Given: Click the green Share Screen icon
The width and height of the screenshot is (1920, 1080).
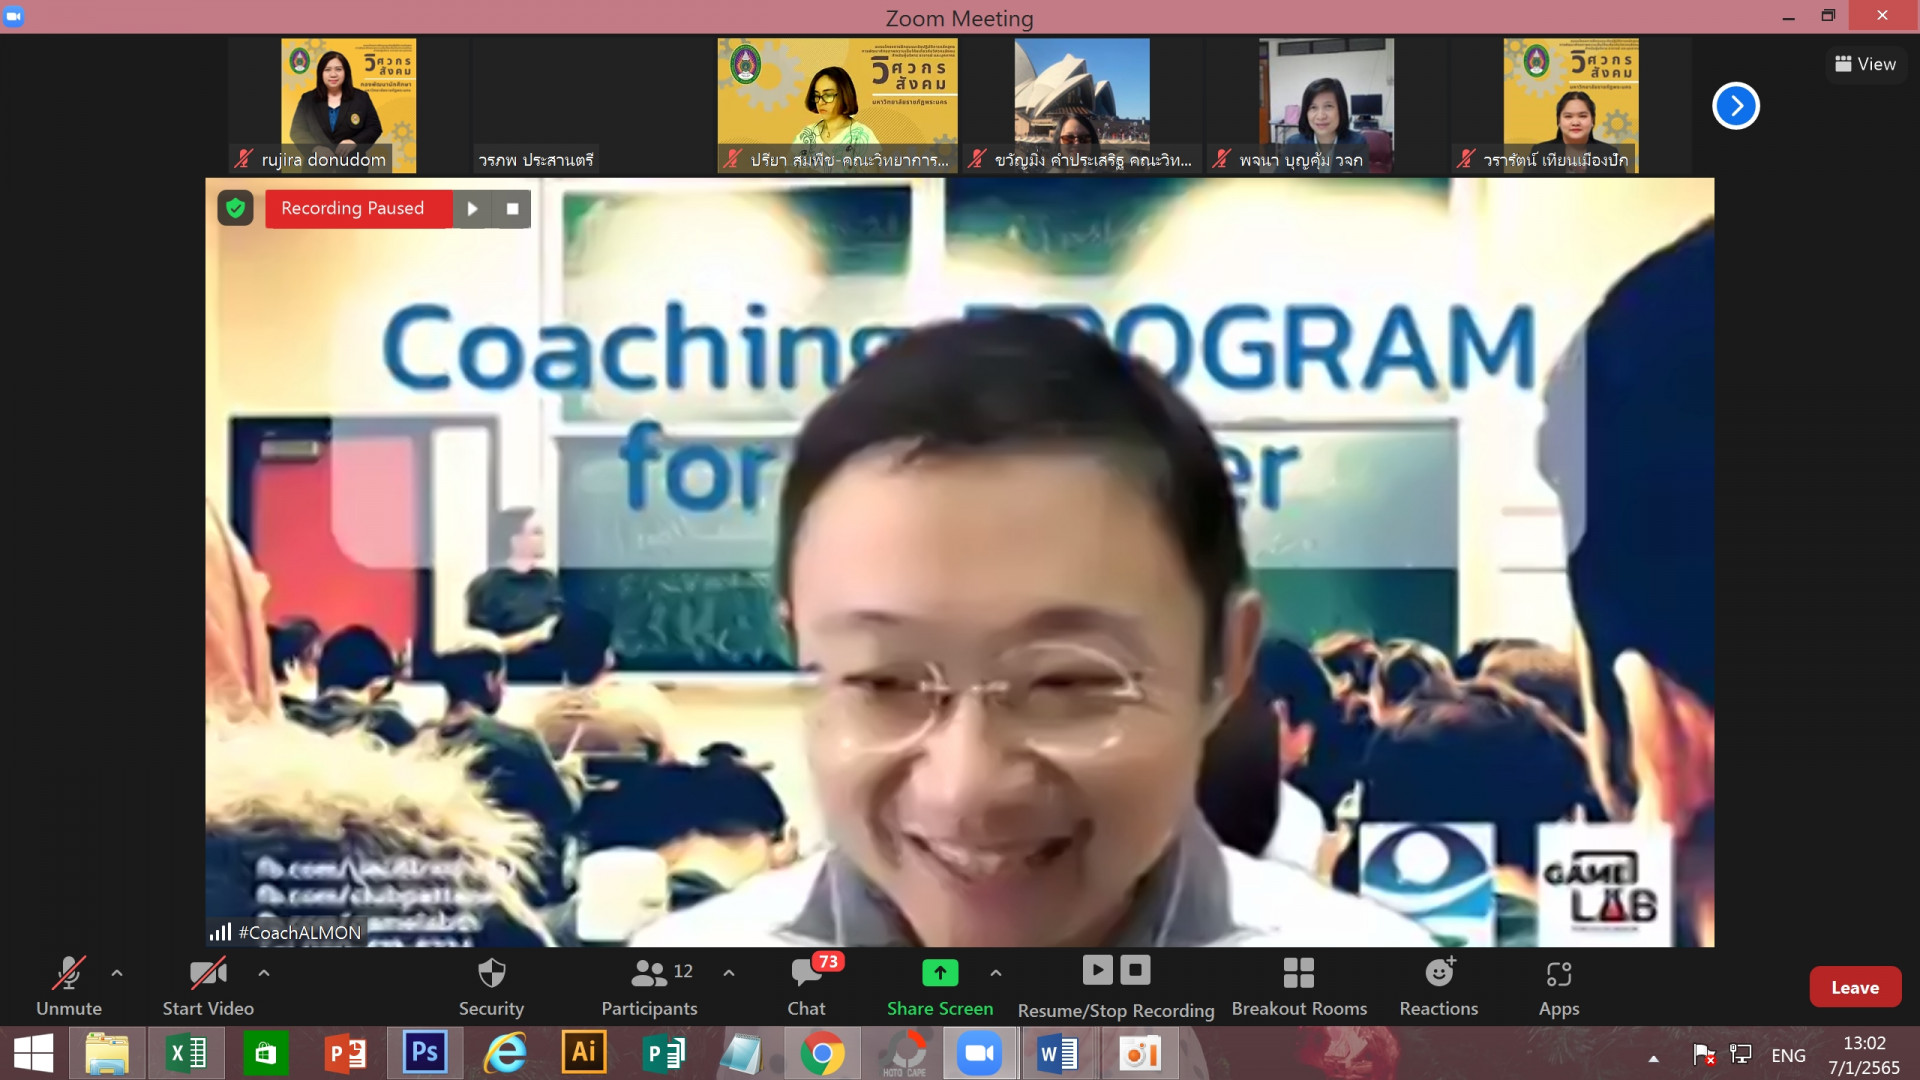Looking at the screenshot, I should (939, 972).
